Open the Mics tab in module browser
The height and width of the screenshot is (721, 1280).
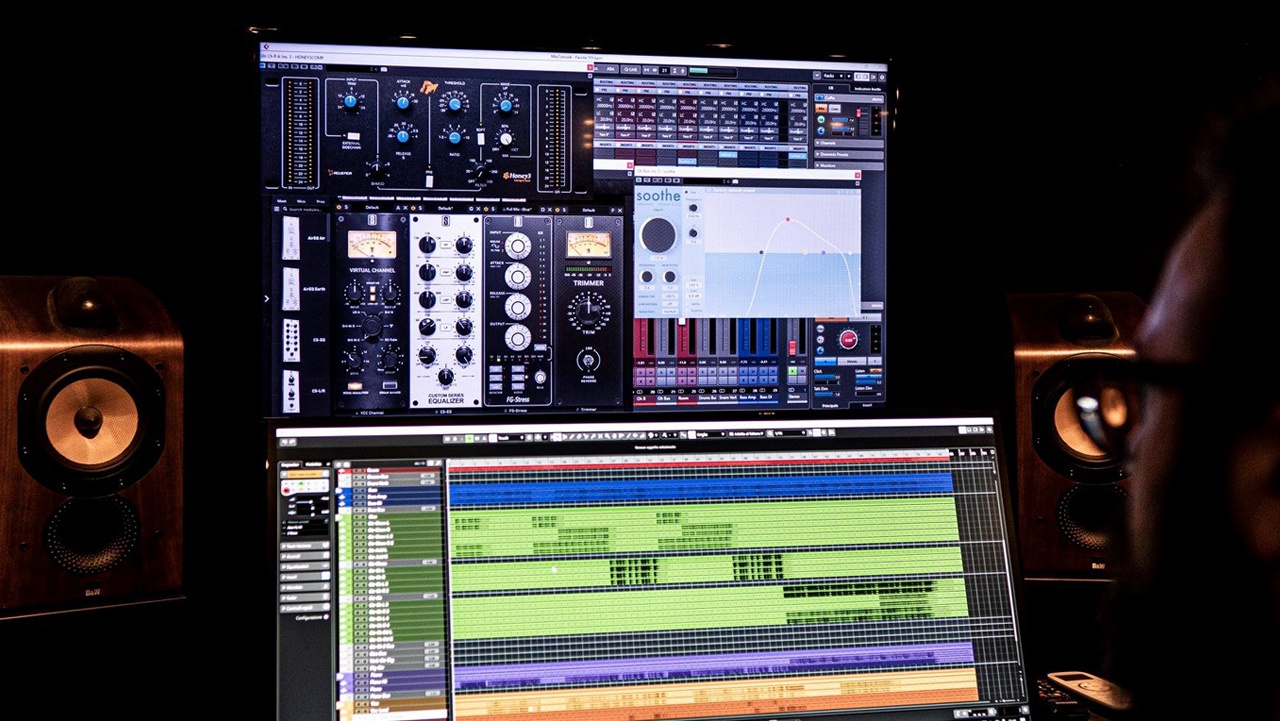300,200
